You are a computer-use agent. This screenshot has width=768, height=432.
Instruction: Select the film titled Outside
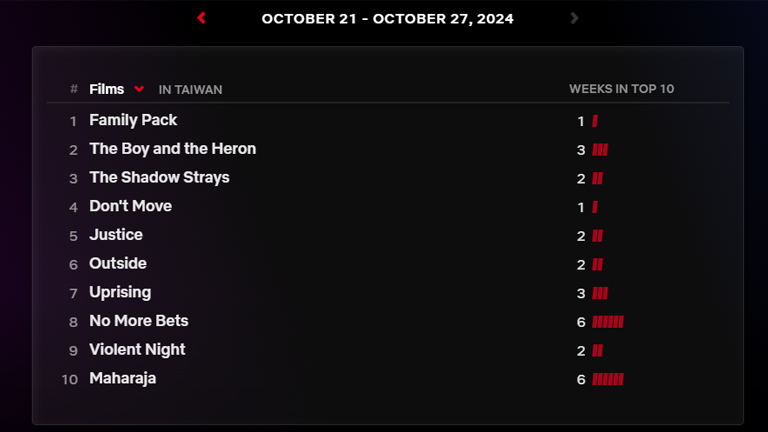pos(118,264)
